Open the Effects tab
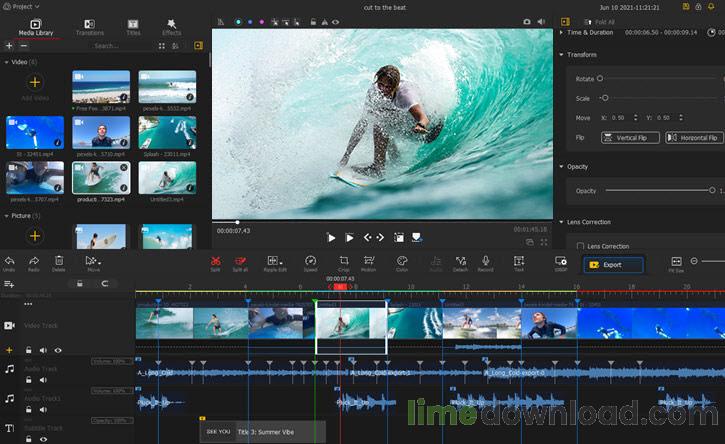 [172, 27]
